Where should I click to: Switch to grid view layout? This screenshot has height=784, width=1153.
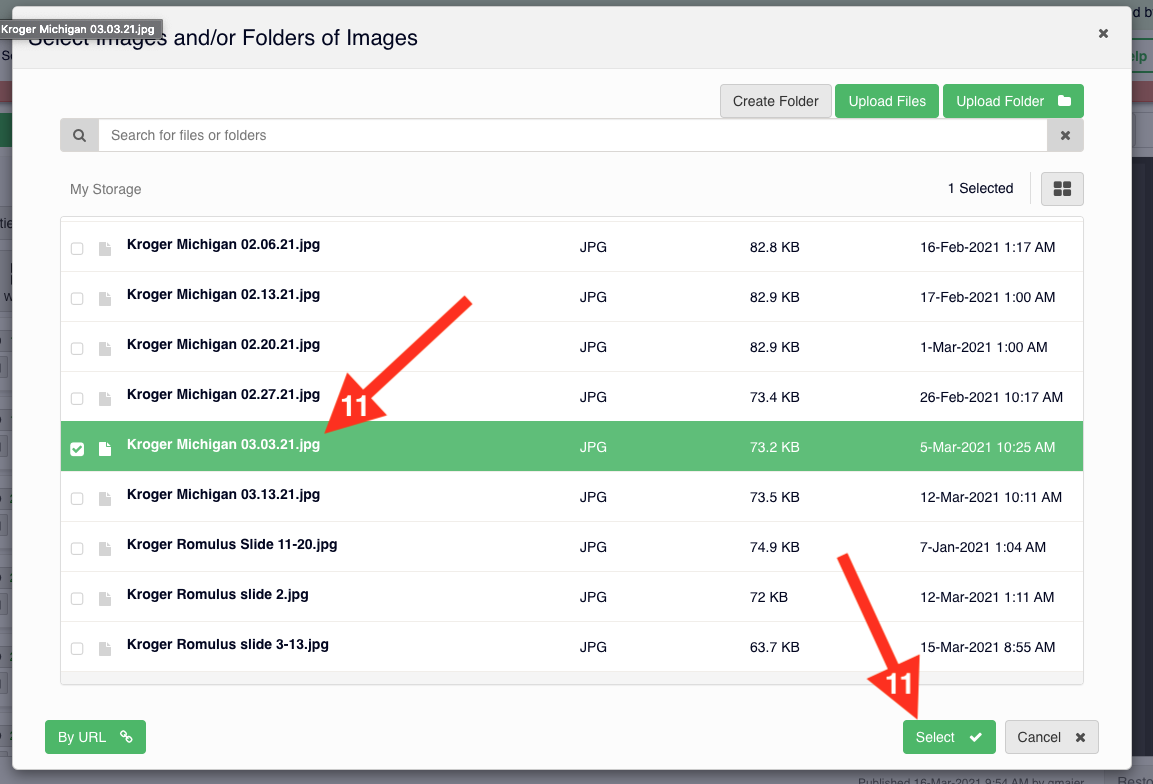tap(1062, 189)
